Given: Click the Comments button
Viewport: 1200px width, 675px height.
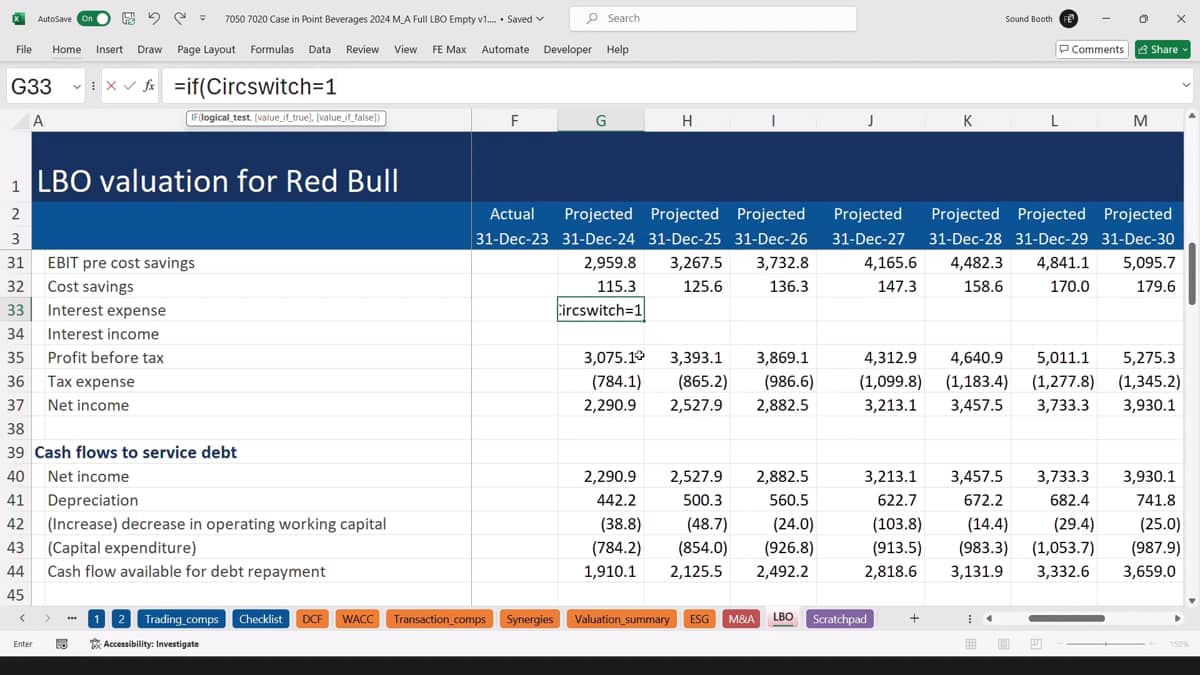Looking at the screenshot, I should tap(1092, 49).
